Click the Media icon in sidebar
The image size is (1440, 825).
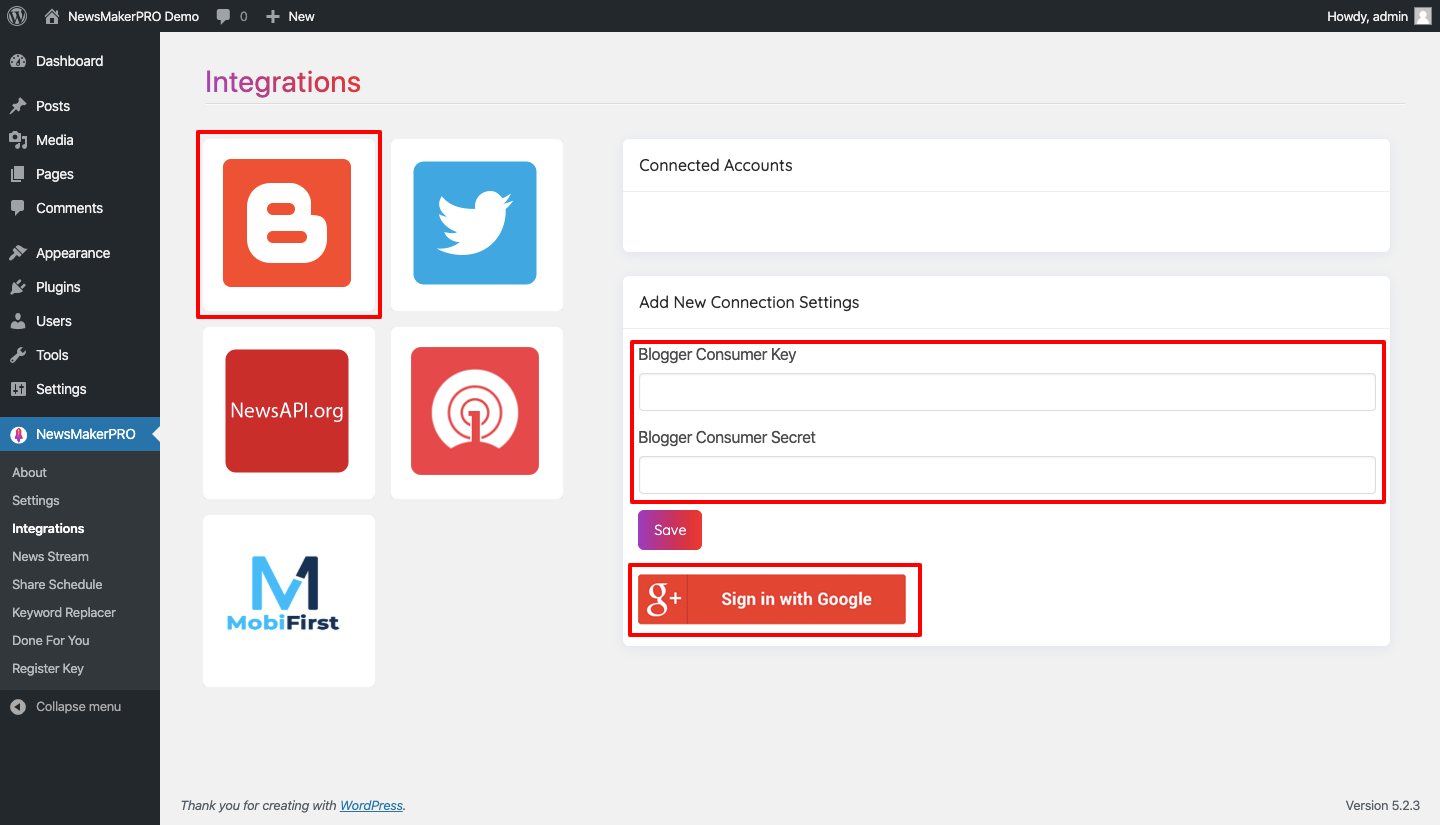pyautogui.click(x=18, y=140)
